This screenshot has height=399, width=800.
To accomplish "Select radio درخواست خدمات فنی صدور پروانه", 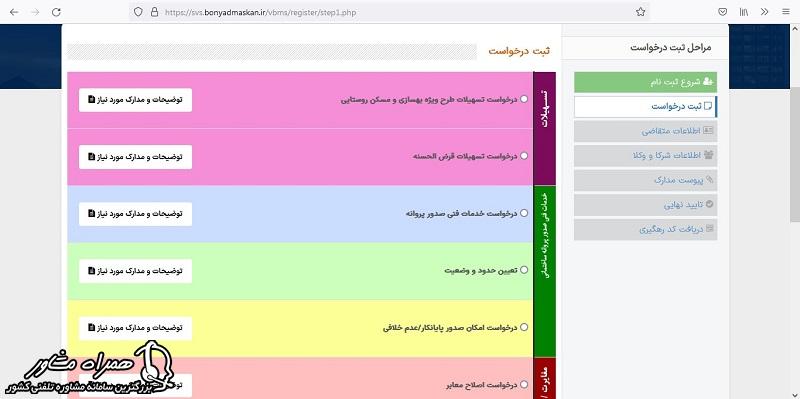I will [524, 213].
